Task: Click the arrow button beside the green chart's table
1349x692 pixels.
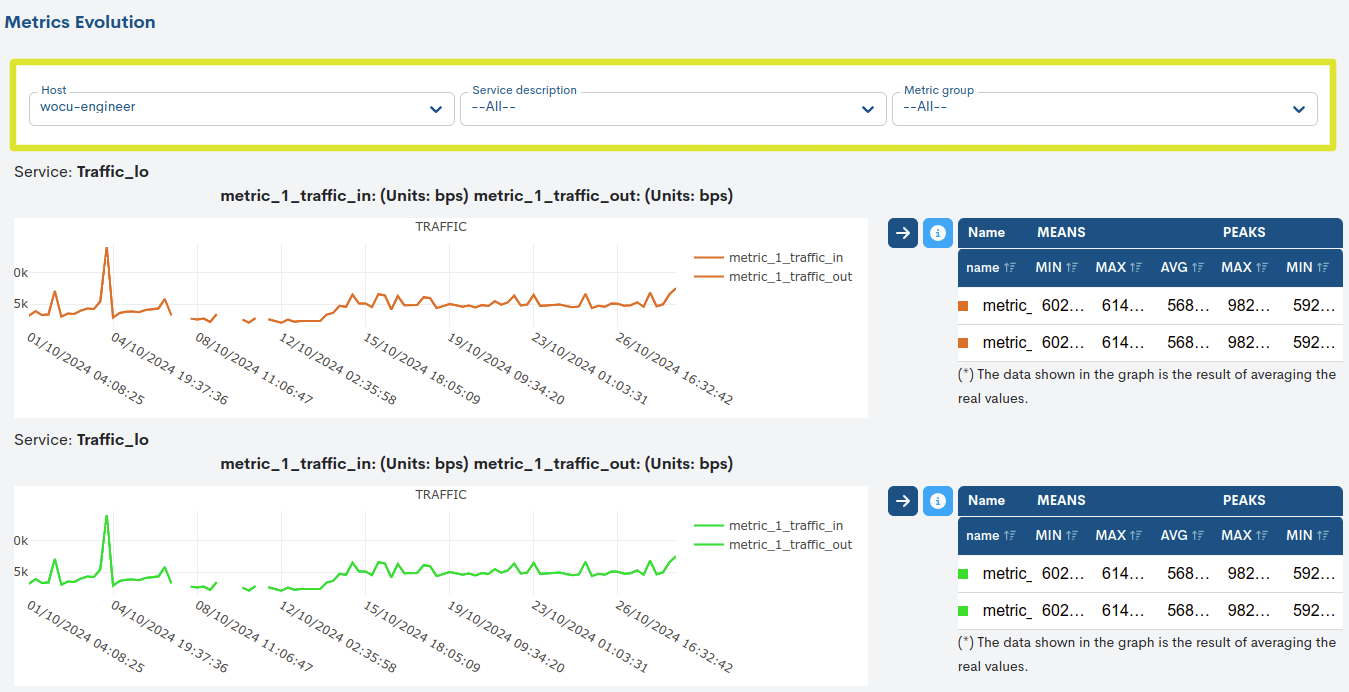Action: pos(903,501)
